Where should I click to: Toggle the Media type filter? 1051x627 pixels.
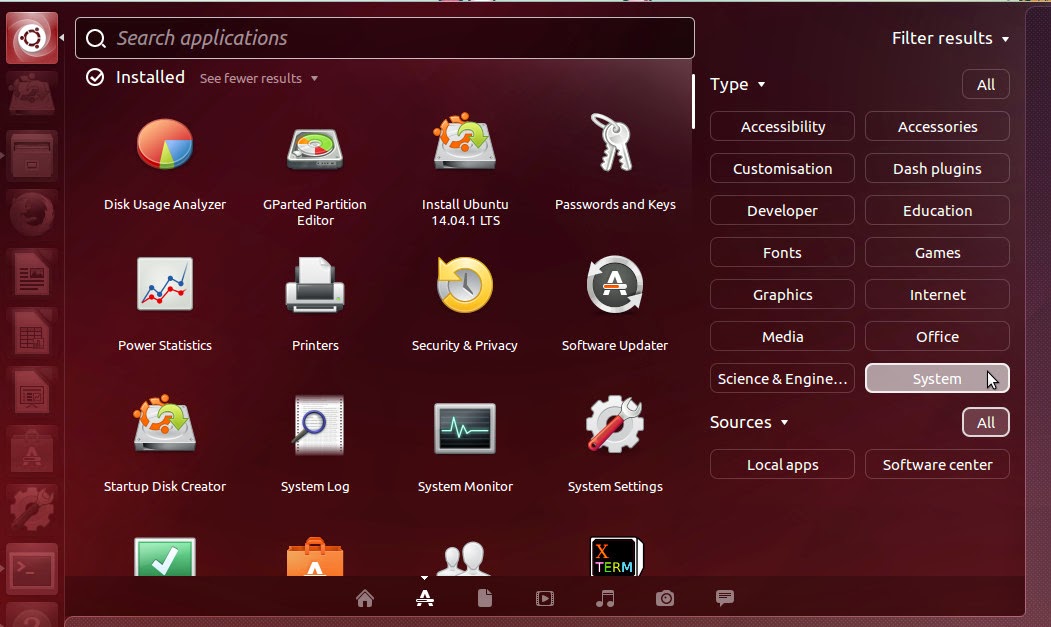click(x=782, y=337)
